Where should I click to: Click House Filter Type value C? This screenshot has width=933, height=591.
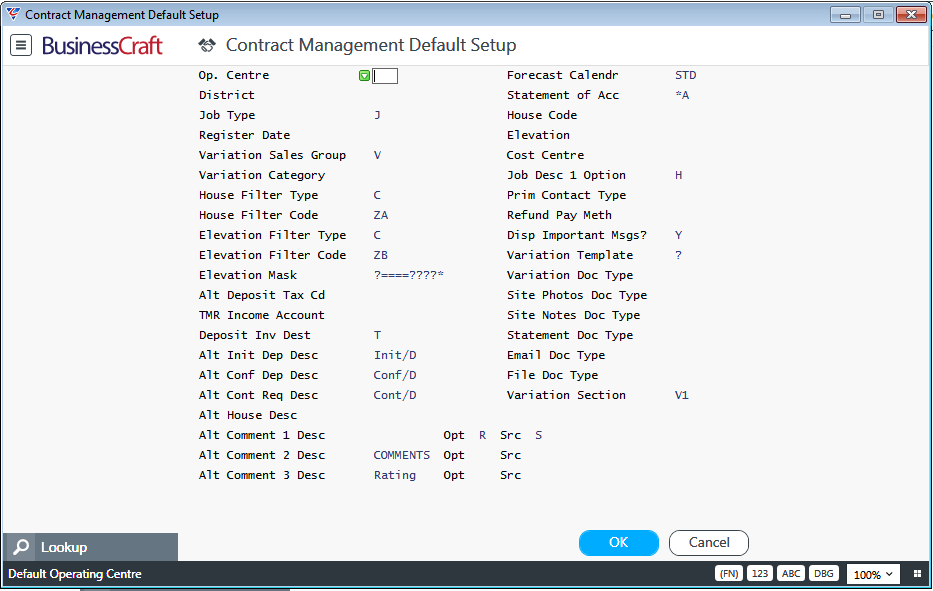377,195
